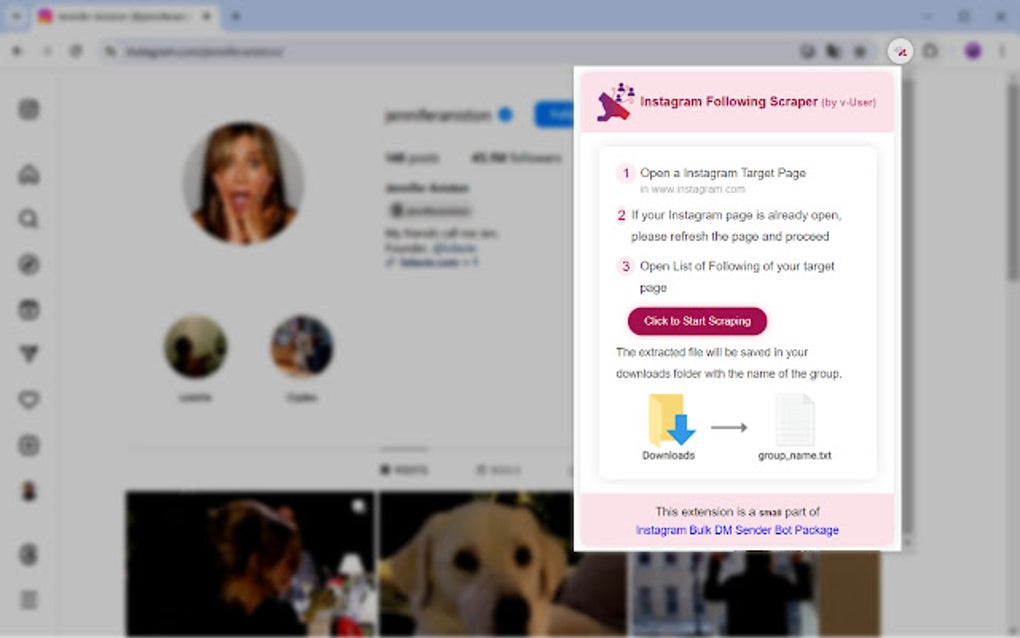Click the Notifications heart icon
Image resolution: width=1020 pixels, height=638 pixels.
(29, 399)
